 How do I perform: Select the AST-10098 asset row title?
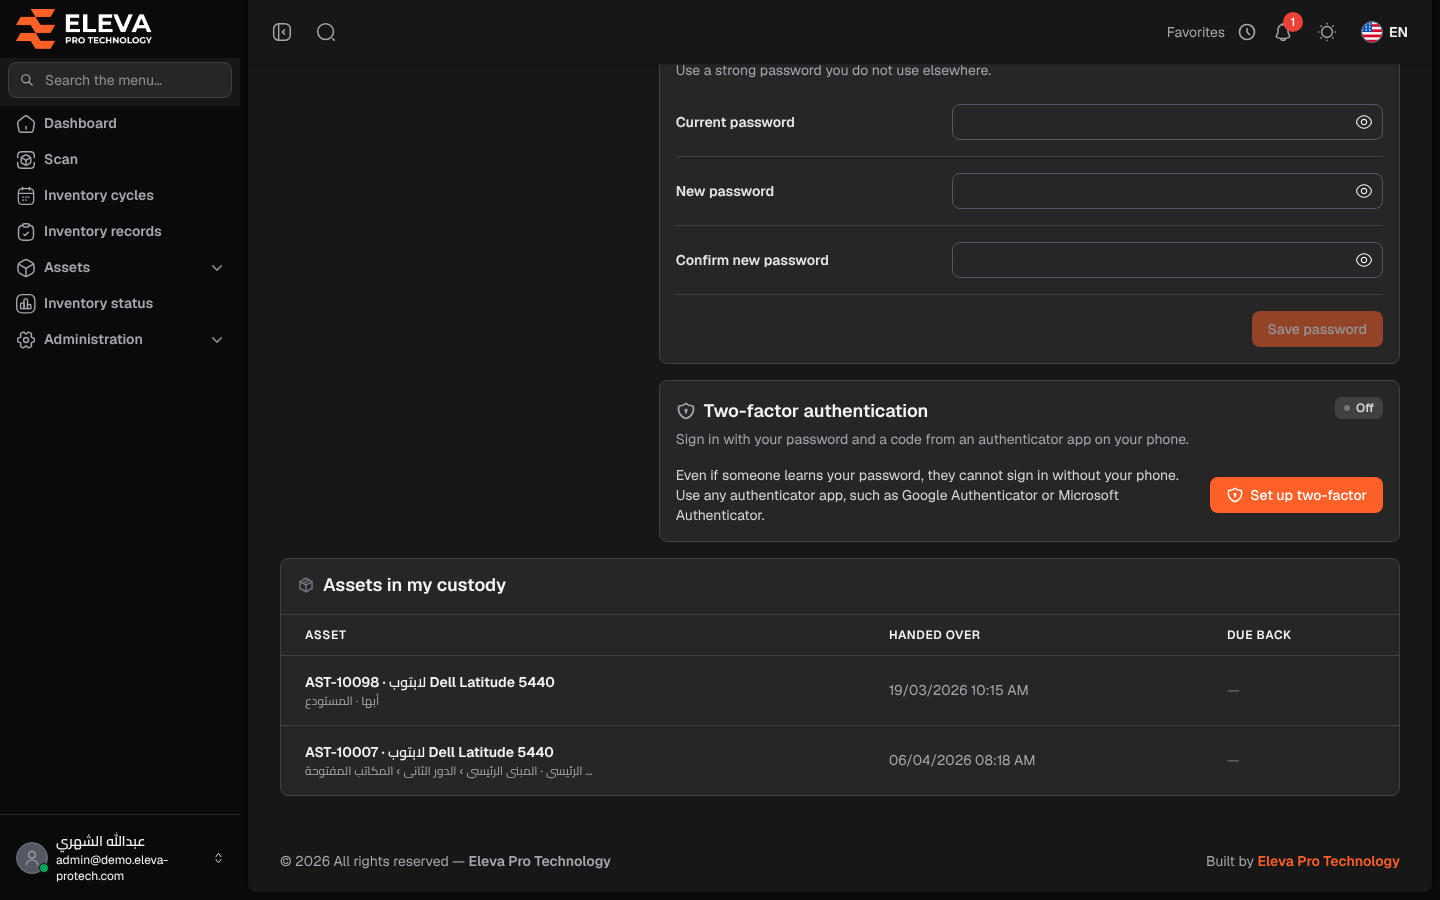(x=430, y=682)
